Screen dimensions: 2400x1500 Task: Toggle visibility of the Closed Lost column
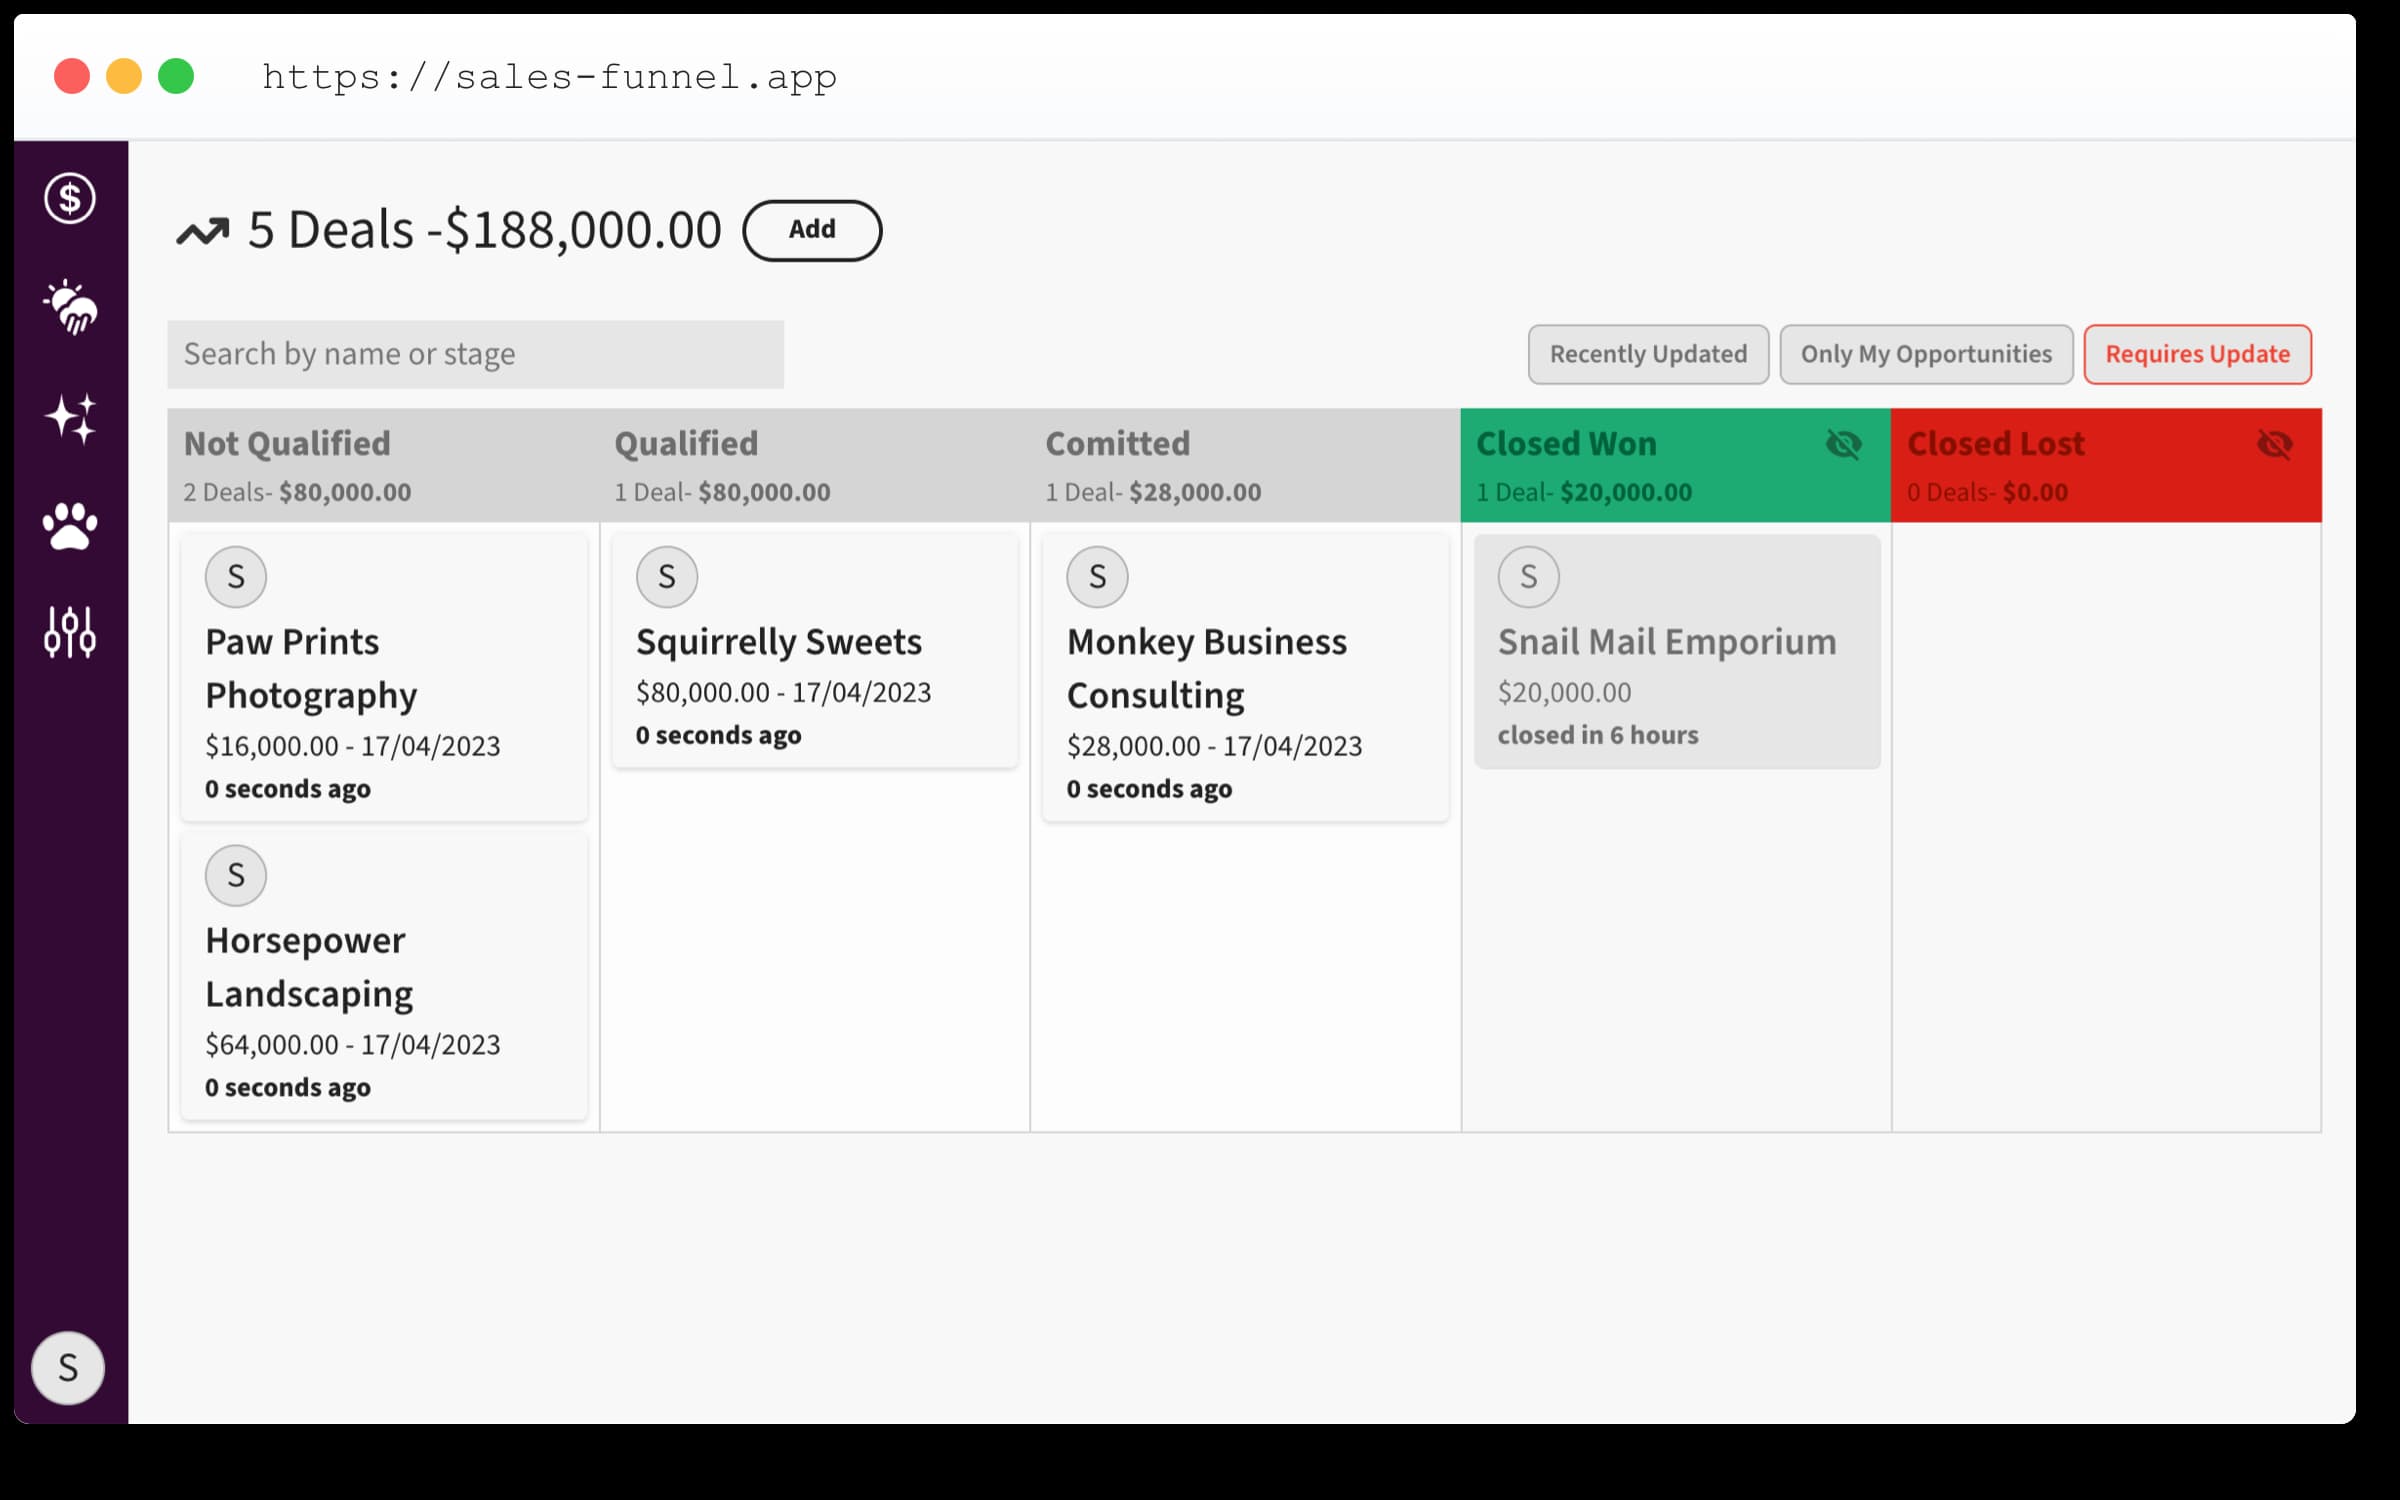pyautogui.click(x=2275, y=444)
